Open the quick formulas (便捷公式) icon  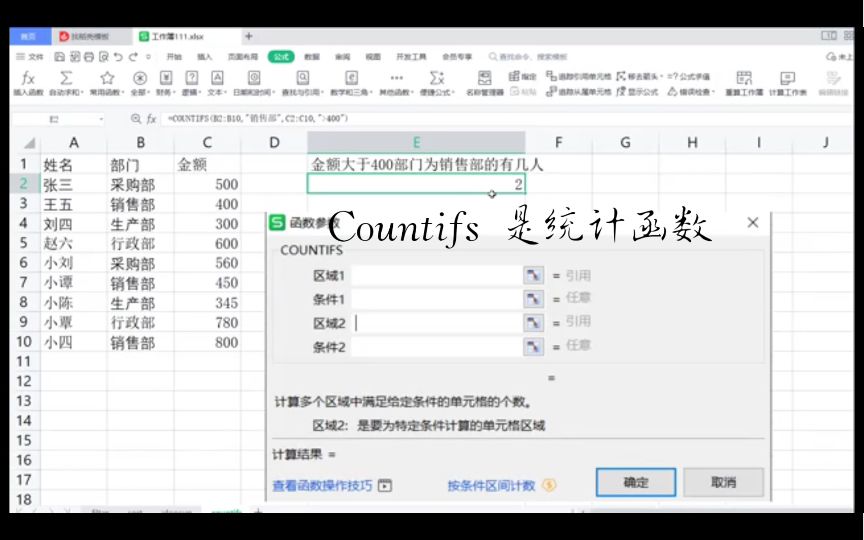pyautogui.click(x=437, y=78)
